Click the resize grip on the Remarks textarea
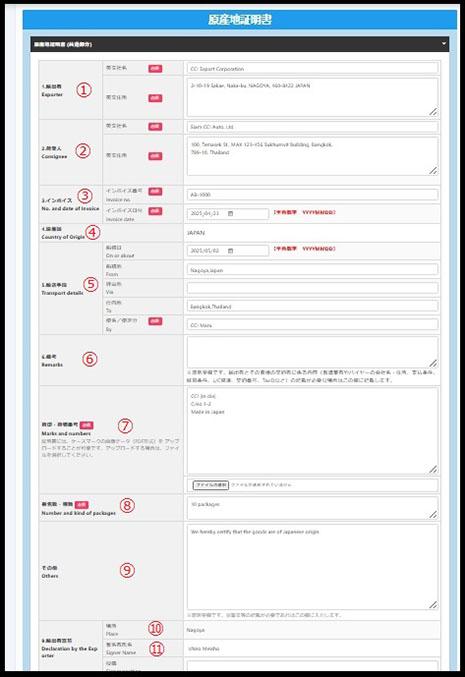The width and height of the screenshot is (465, 677). [x=433, y=363]
